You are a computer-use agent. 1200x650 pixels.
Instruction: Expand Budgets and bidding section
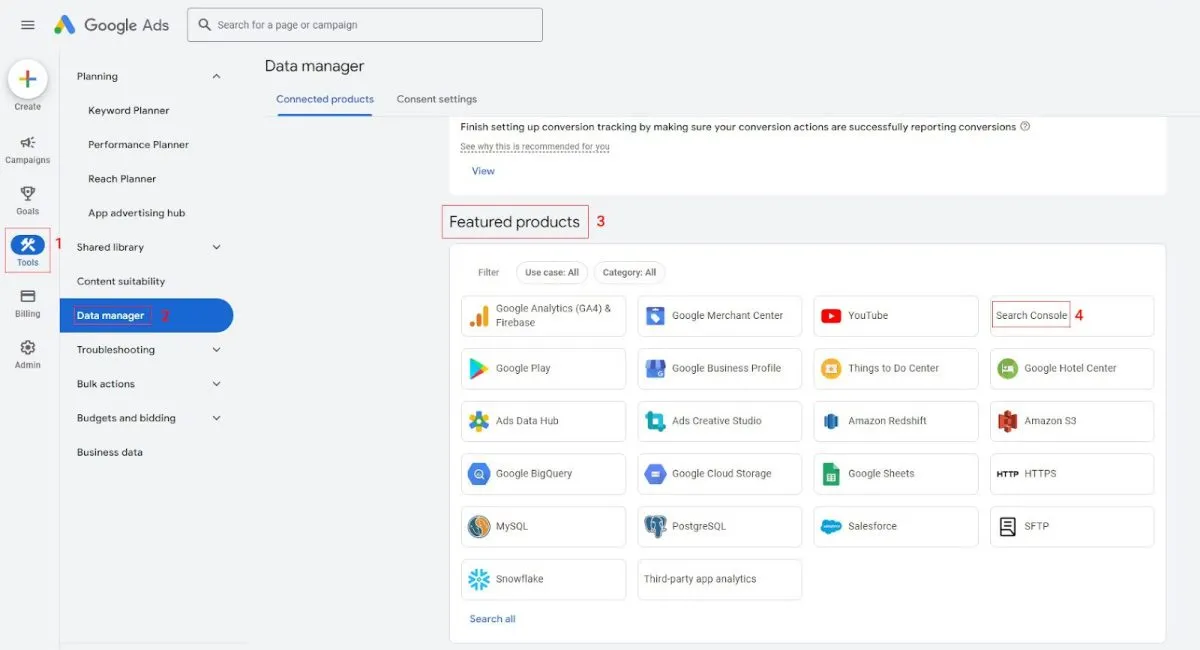point(216,418)
